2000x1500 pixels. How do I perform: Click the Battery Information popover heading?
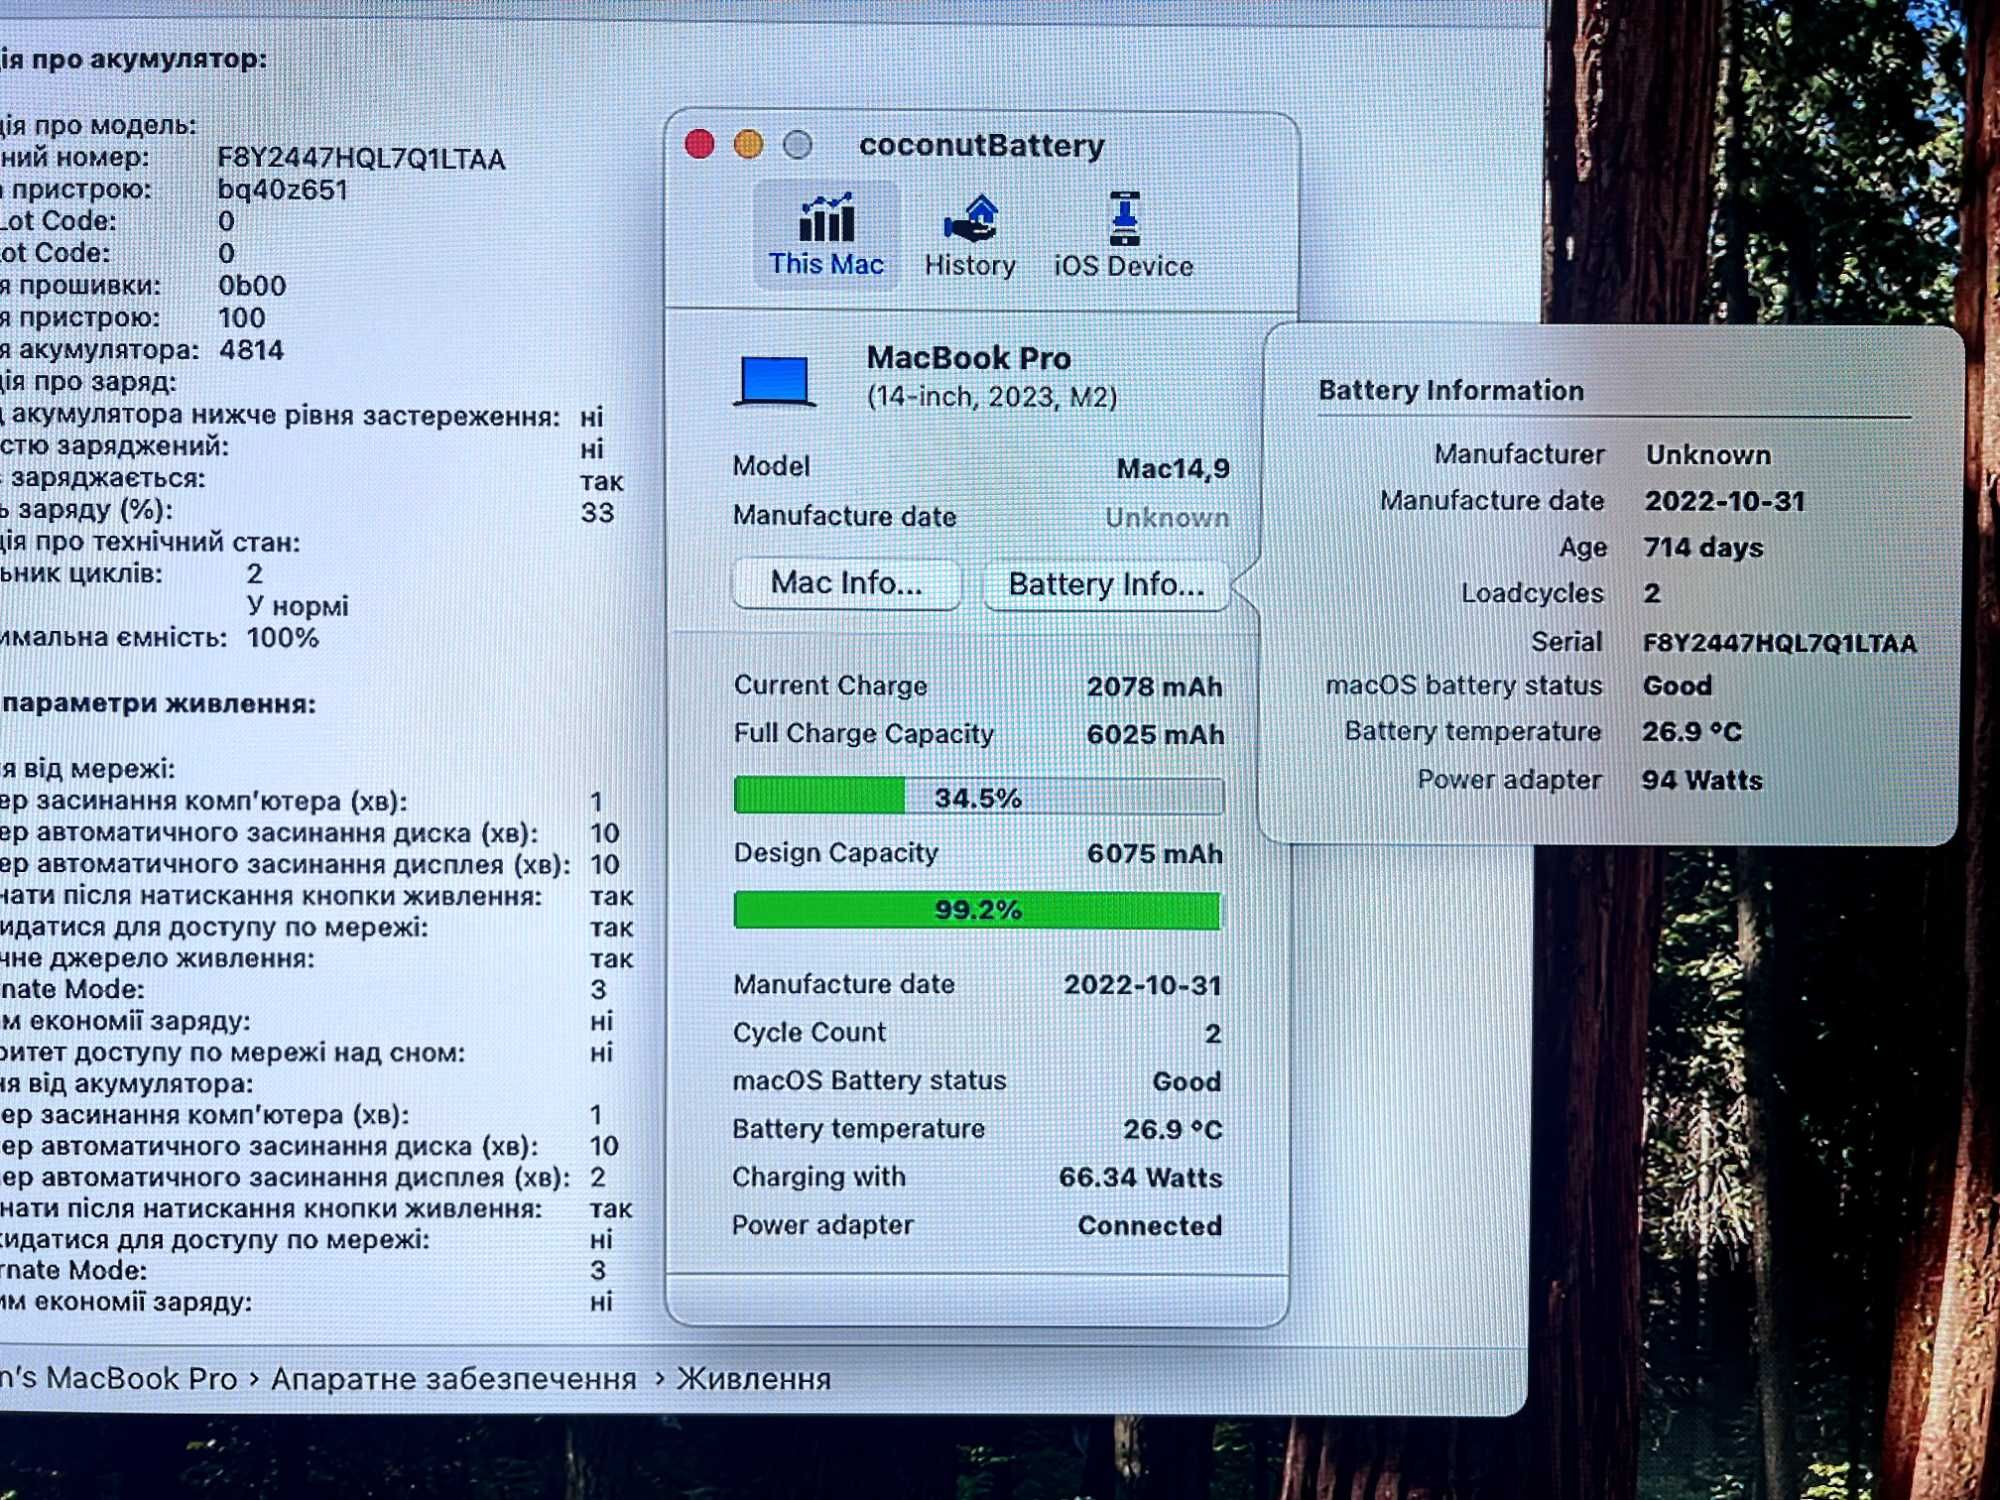1451,391
